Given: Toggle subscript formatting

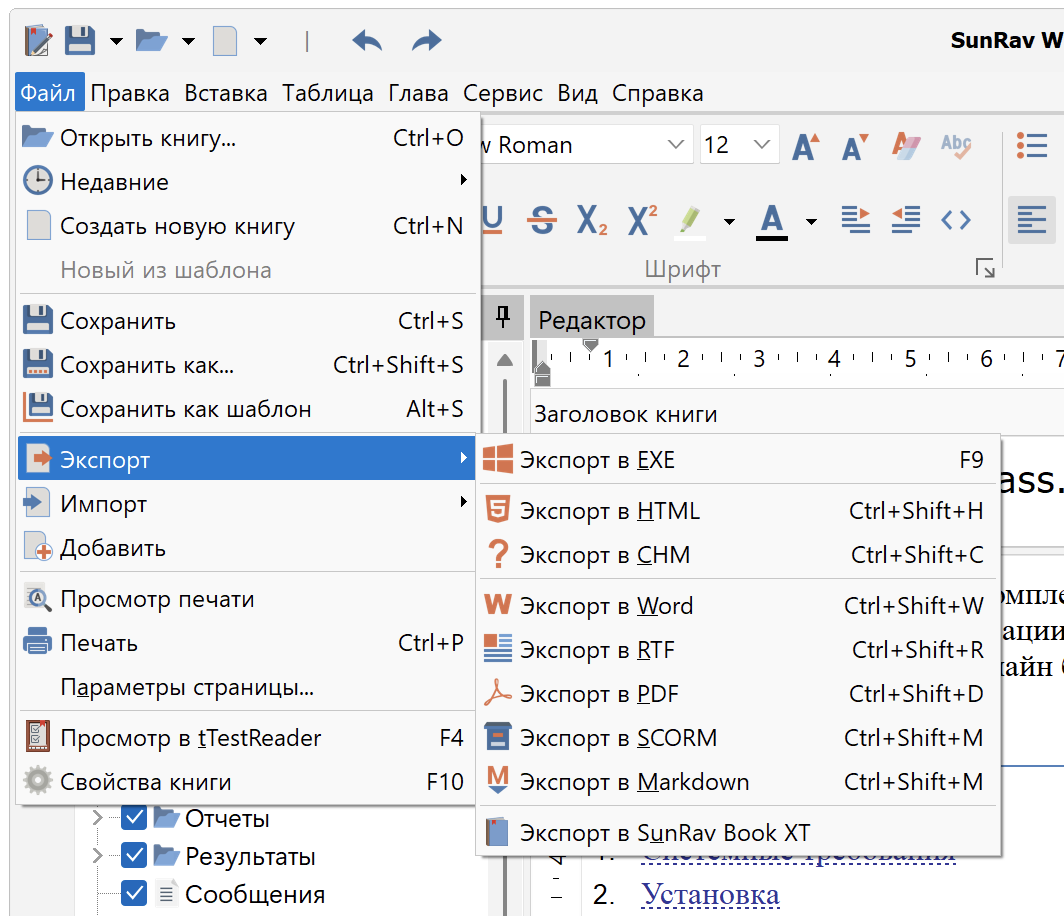Looking at the screenshot, I should [592, 219].
